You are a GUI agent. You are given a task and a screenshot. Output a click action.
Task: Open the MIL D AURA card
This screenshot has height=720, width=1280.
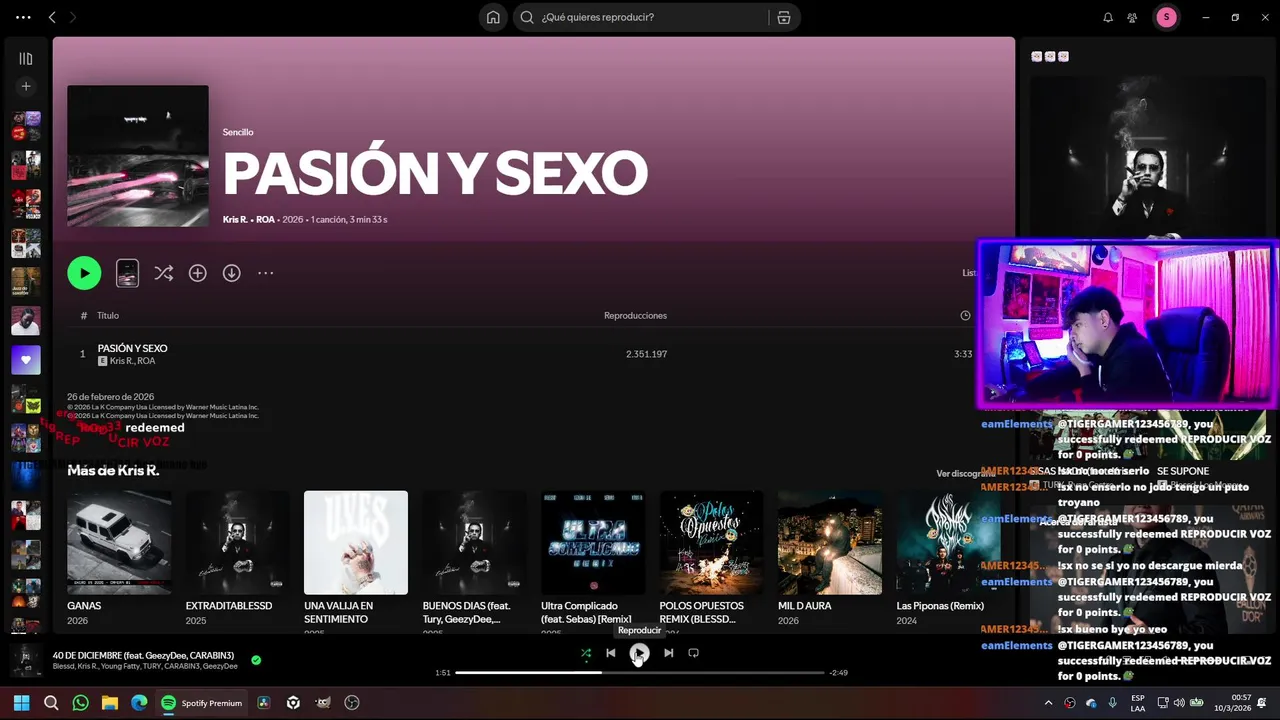tap(830, 556)
